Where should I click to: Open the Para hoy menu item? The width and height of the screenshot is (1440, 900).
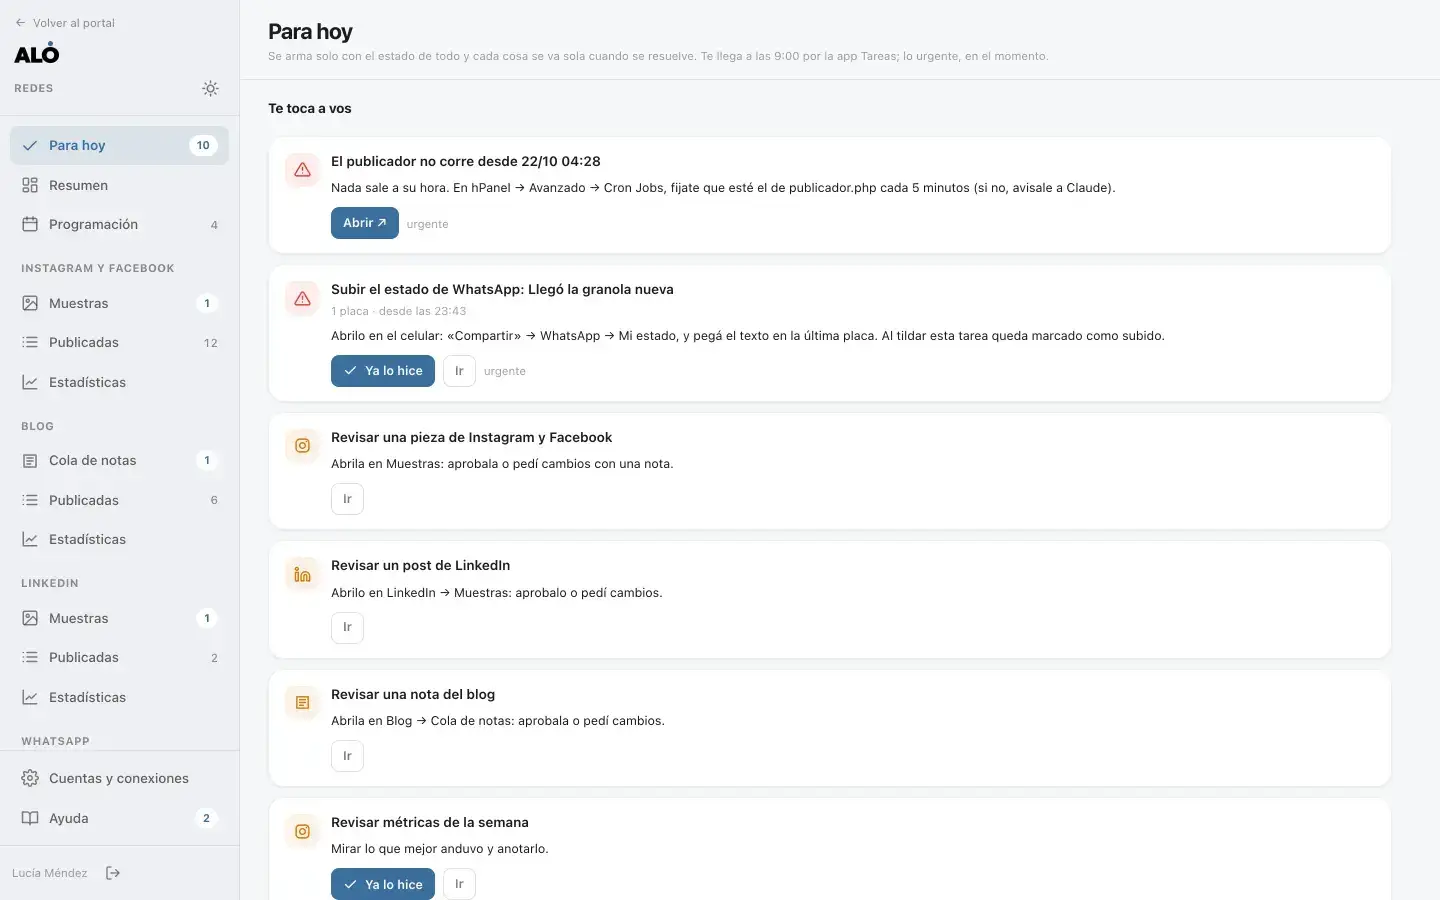(x=119, y=145)
